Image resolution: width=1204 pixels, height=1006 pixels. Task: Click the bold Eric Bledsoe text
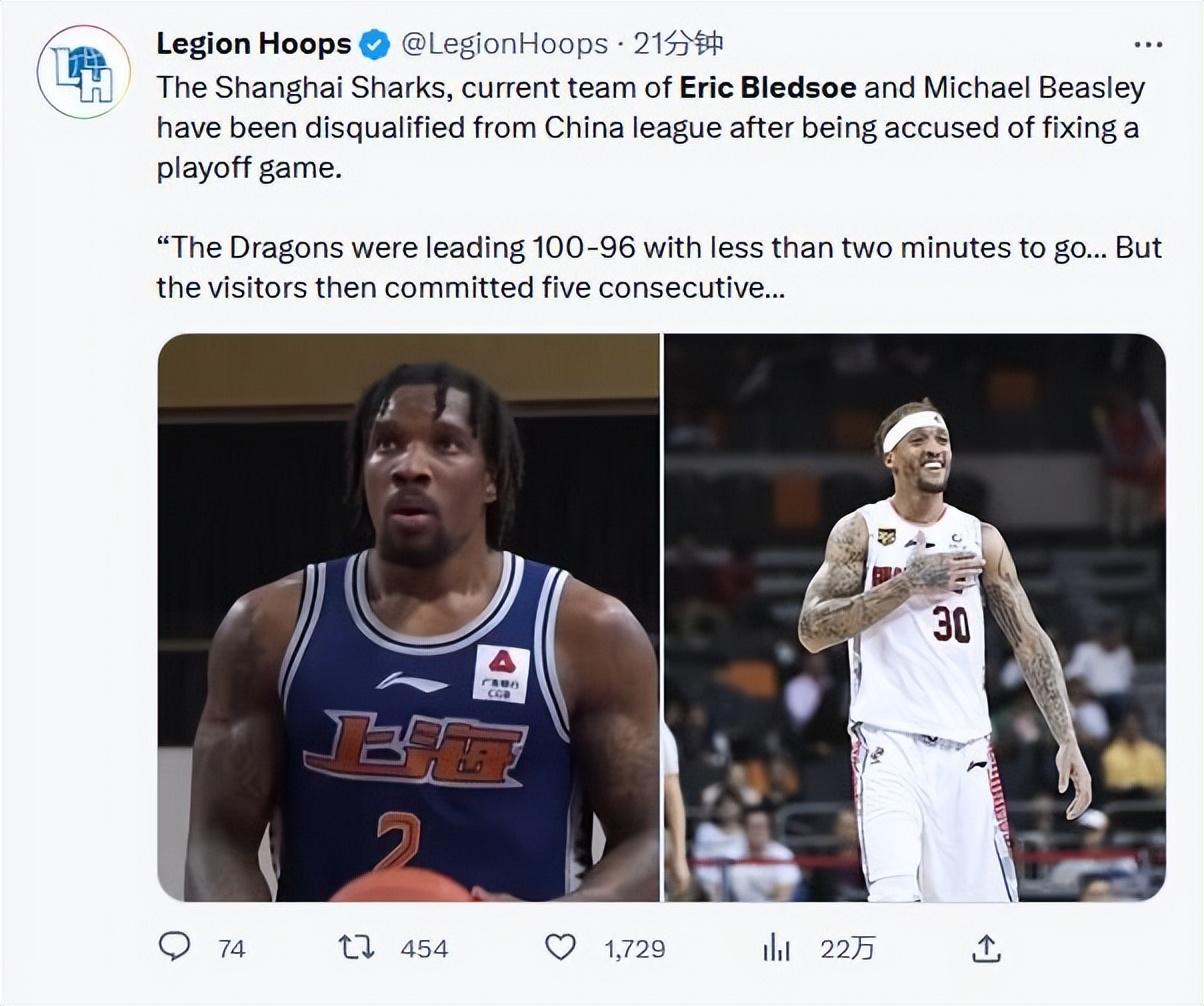coord(767,87)
